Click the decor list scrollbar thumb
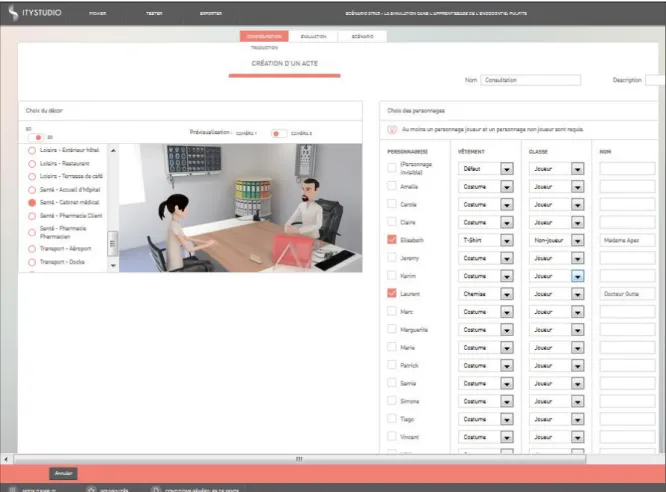Viewport: 666px width, 492px height. click(113, 243)
